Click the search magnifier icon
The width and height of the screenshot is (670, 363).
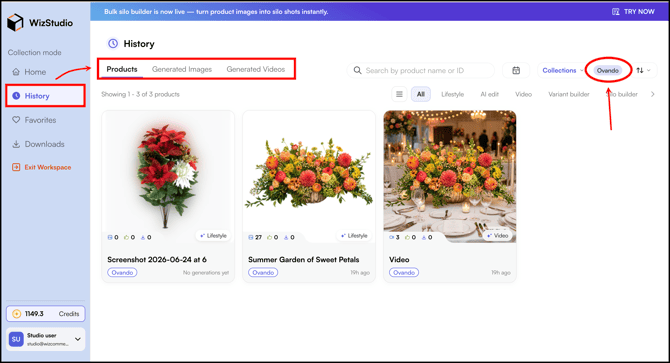point(357,70)
